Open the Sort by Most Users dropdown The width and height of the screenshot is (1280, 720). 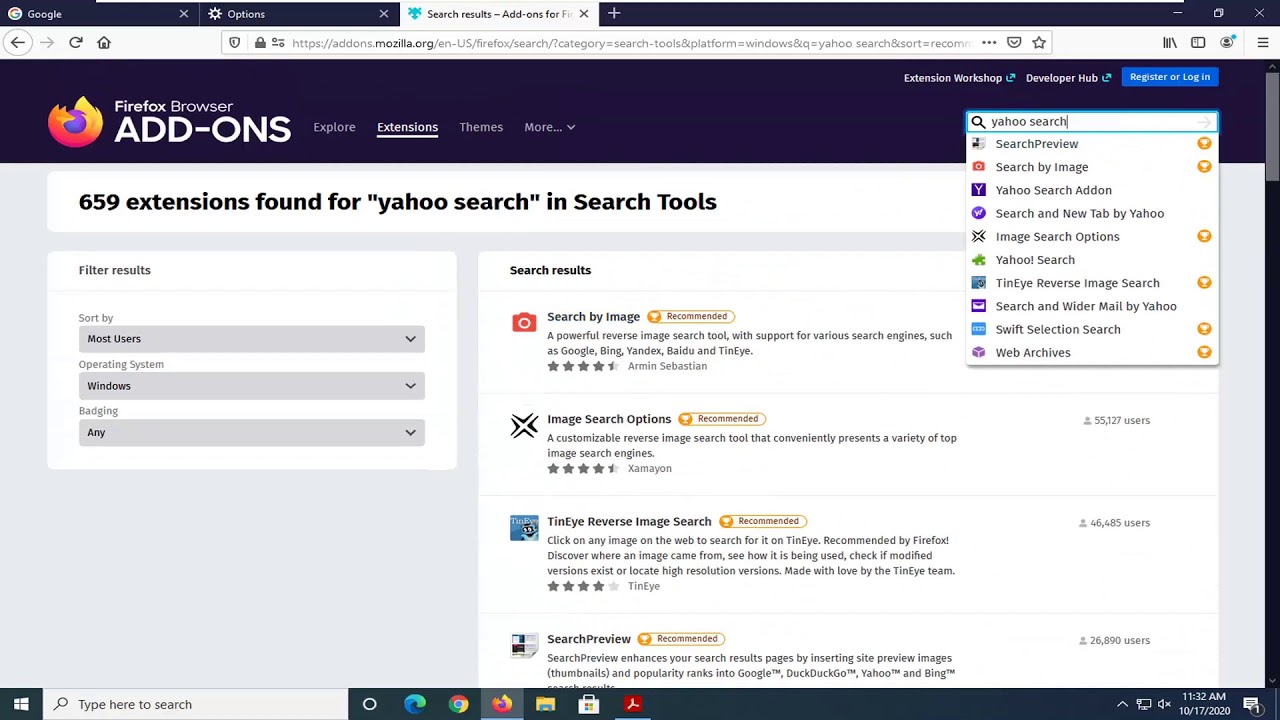point(251,339)
